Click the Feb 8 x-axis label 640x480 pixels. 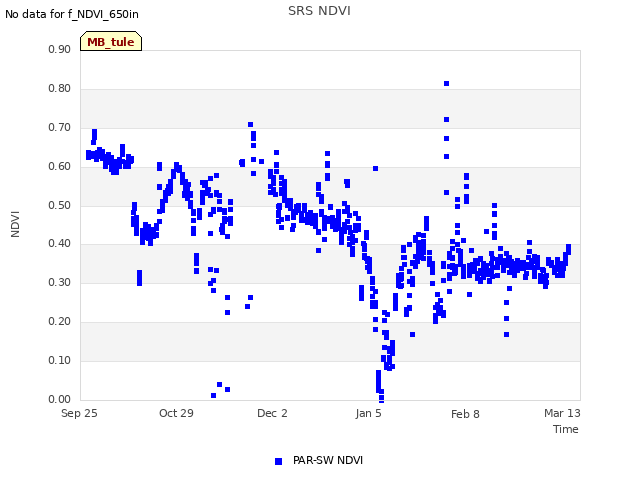[x=465, y=414]
